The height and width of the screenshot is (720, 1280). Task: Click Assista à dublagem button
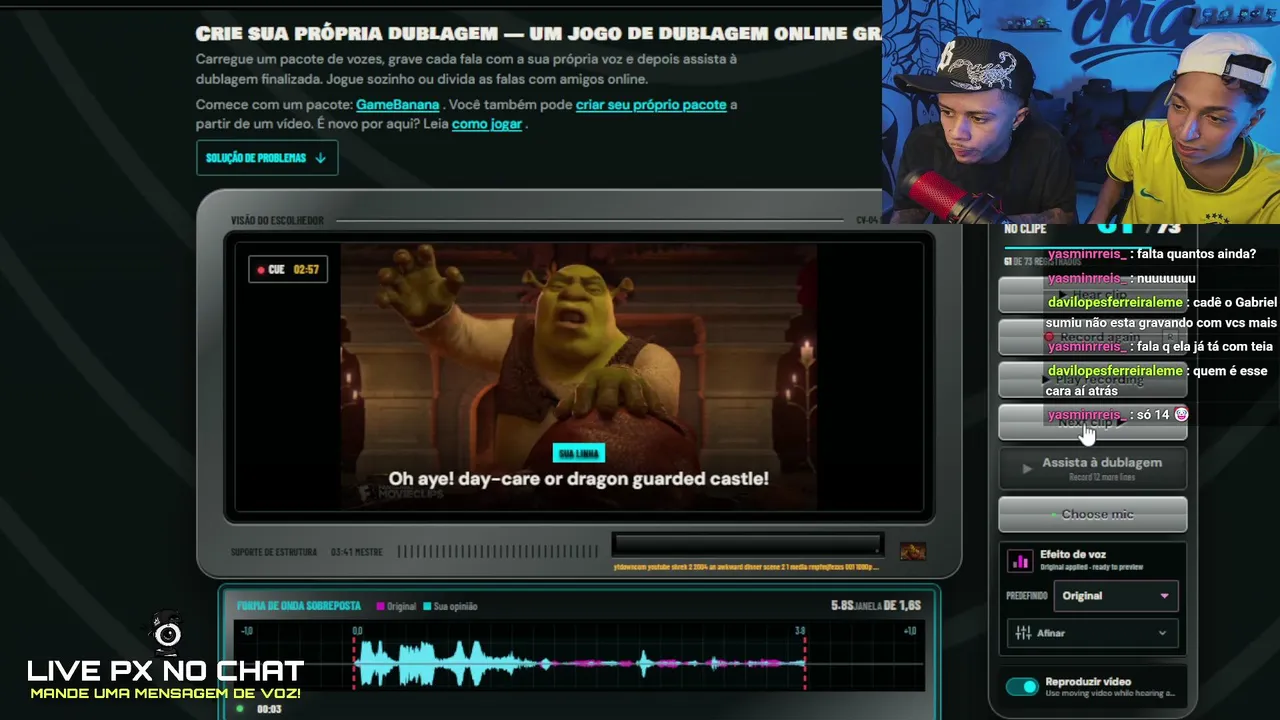[1093, 468]
